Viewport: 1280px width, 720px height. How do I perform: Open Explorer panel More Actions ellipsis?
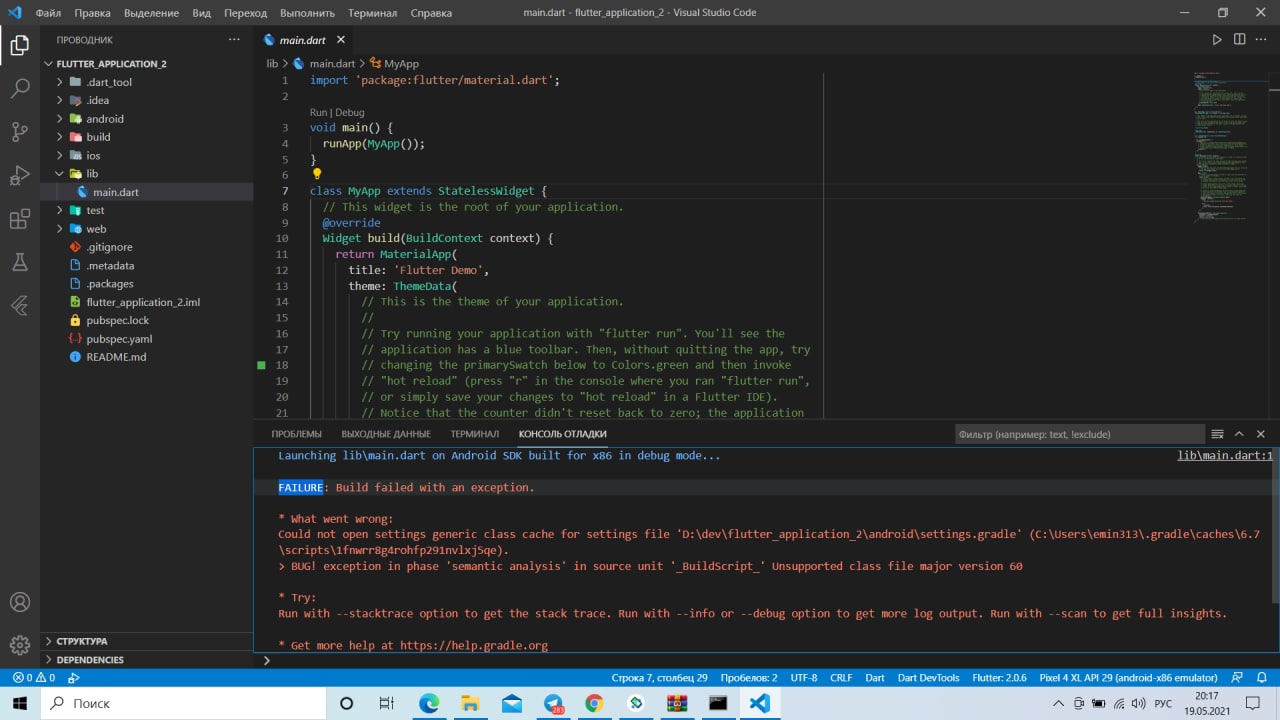234,40
